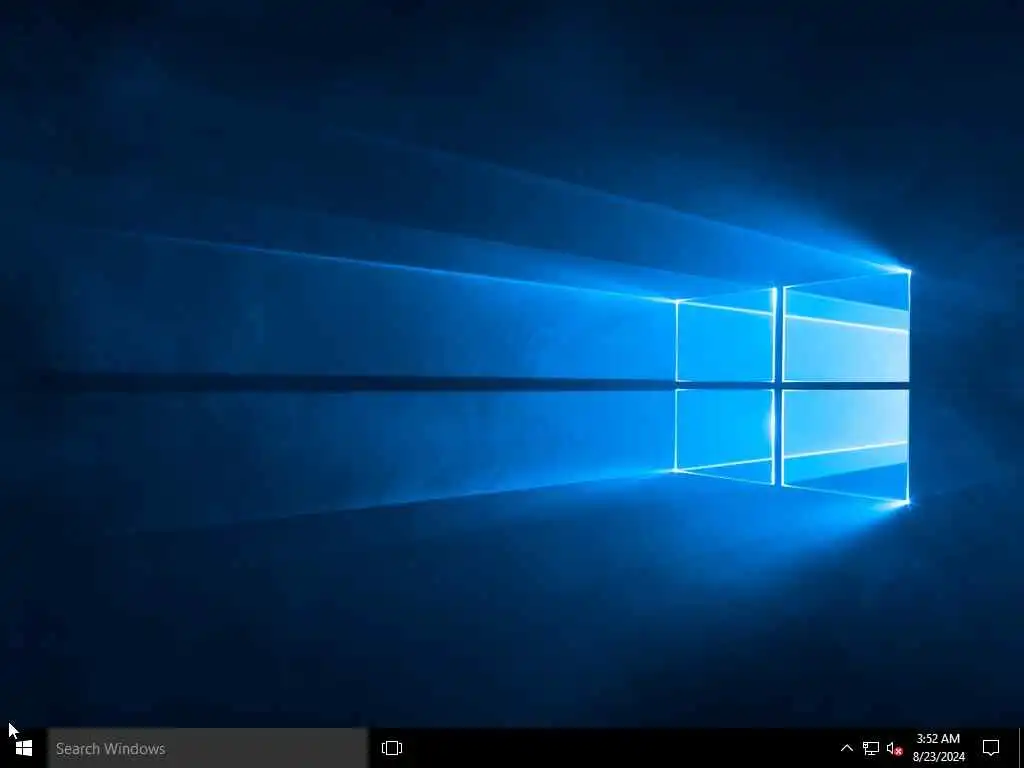Click the Search Windows box
The image size is (1024, 768).
coord(208,748)
